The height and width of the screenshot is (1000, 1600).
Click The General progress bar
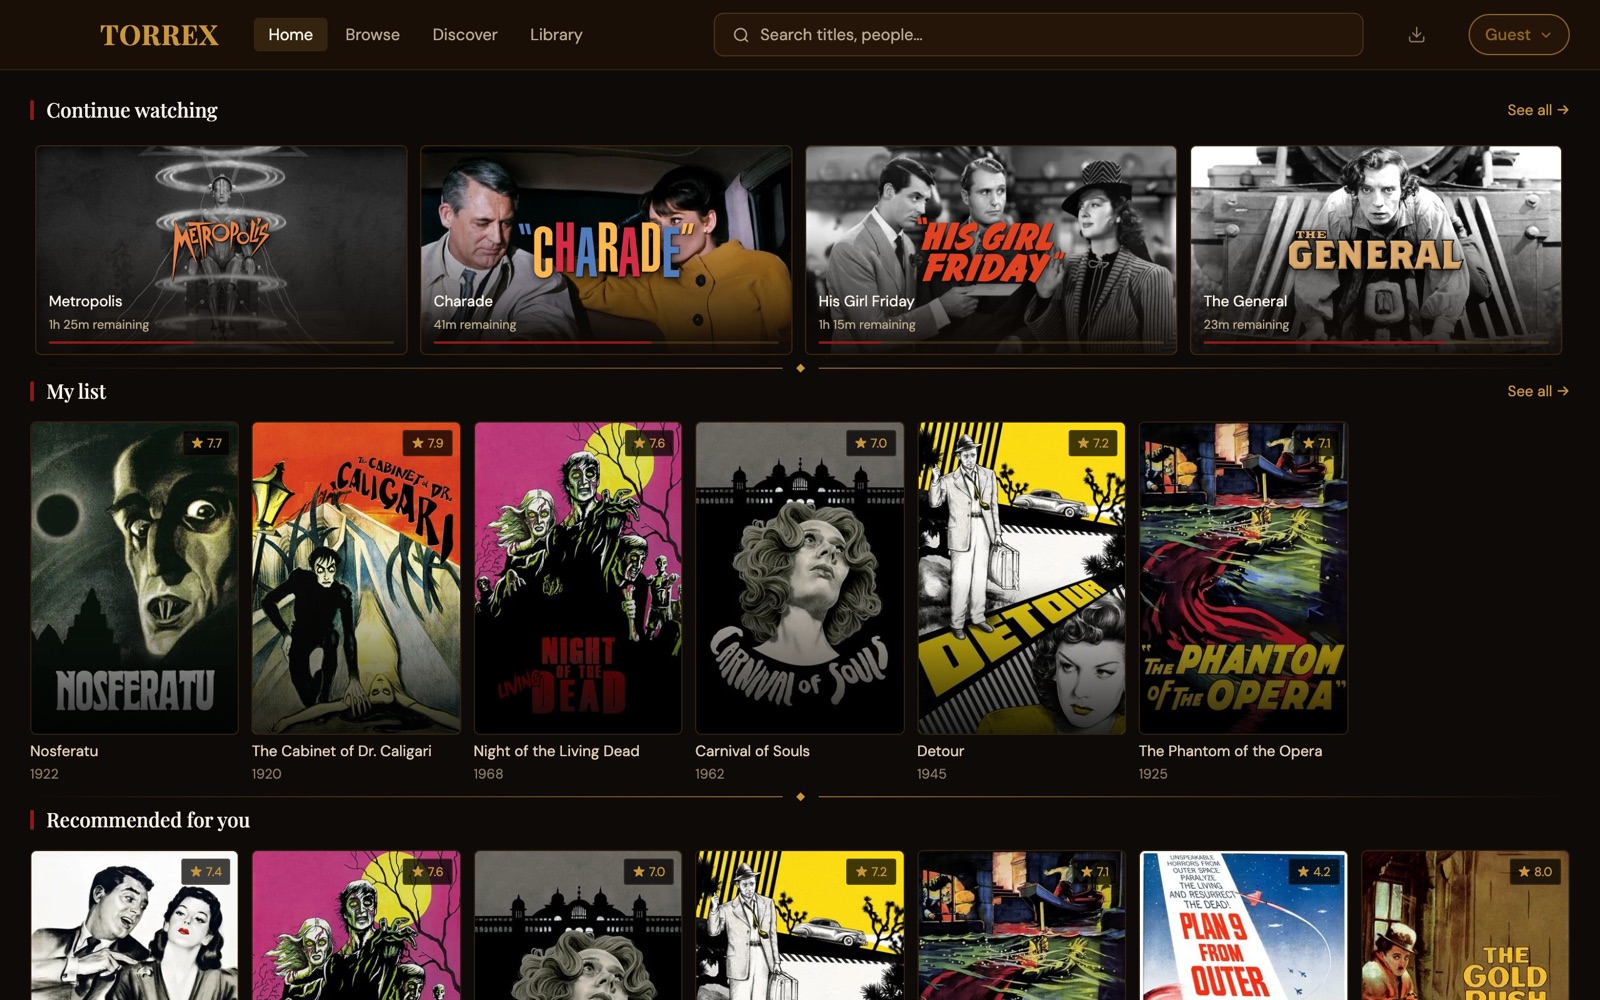click(1376, 342)
